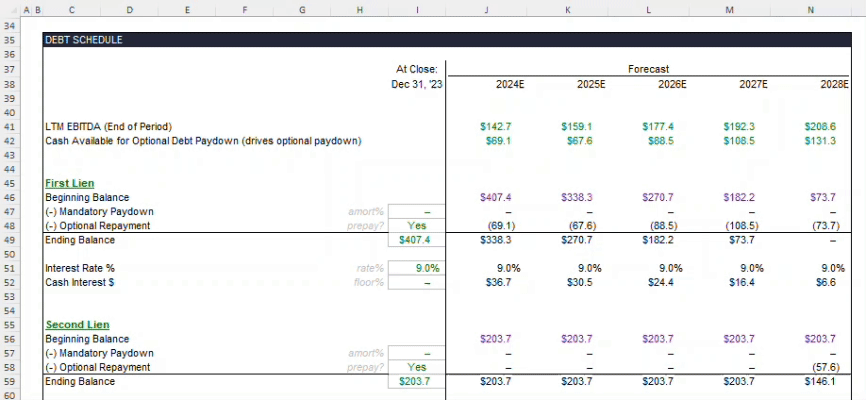Screen dimensions: 866x400
Task: Click the 2027E forecast year header cell
Action: tap(752, 85)
